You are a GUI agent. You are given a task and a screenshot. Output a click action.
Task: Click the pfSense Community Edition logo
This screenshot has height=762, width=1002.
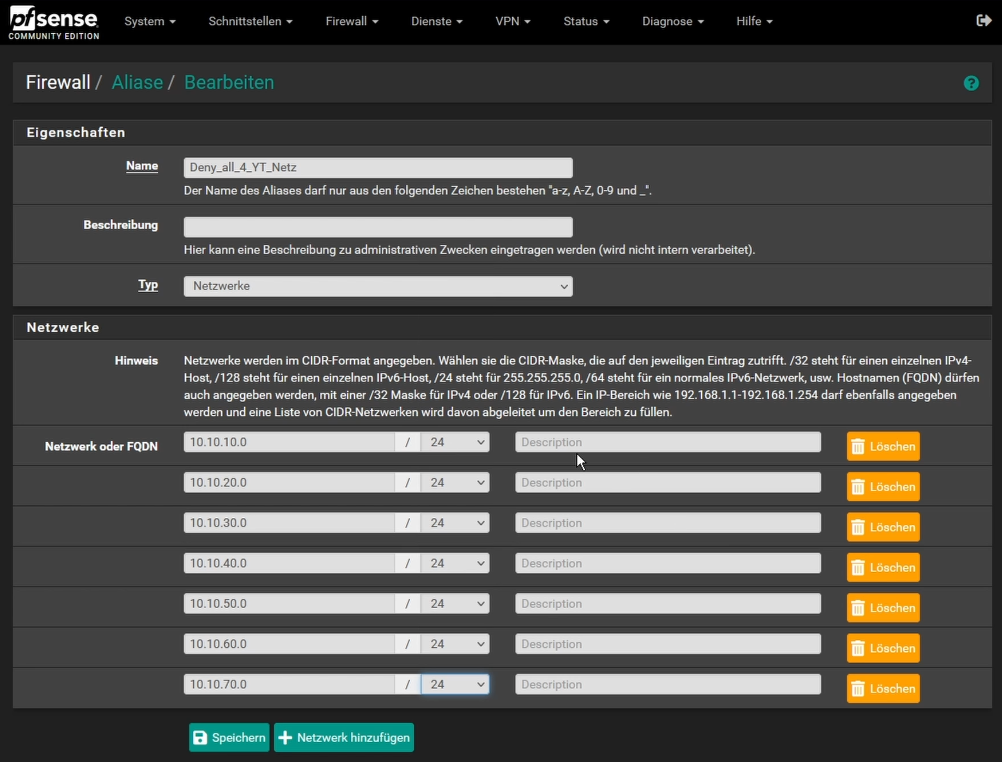coord(54,22)
